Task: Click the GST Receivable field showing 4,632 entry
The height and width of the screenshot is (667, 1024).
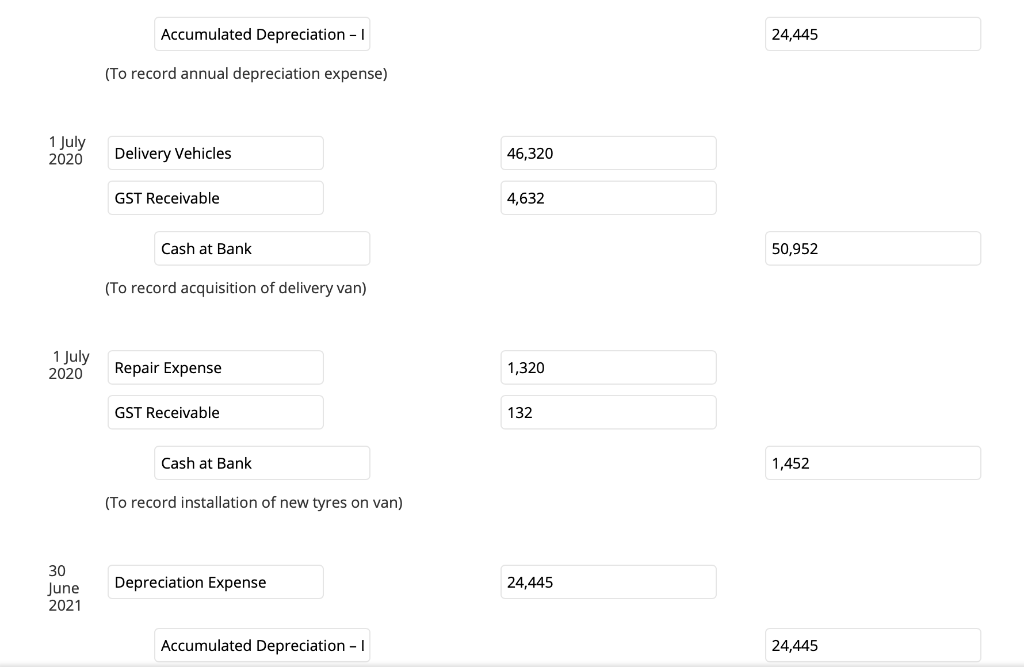Action: point(215,197)
